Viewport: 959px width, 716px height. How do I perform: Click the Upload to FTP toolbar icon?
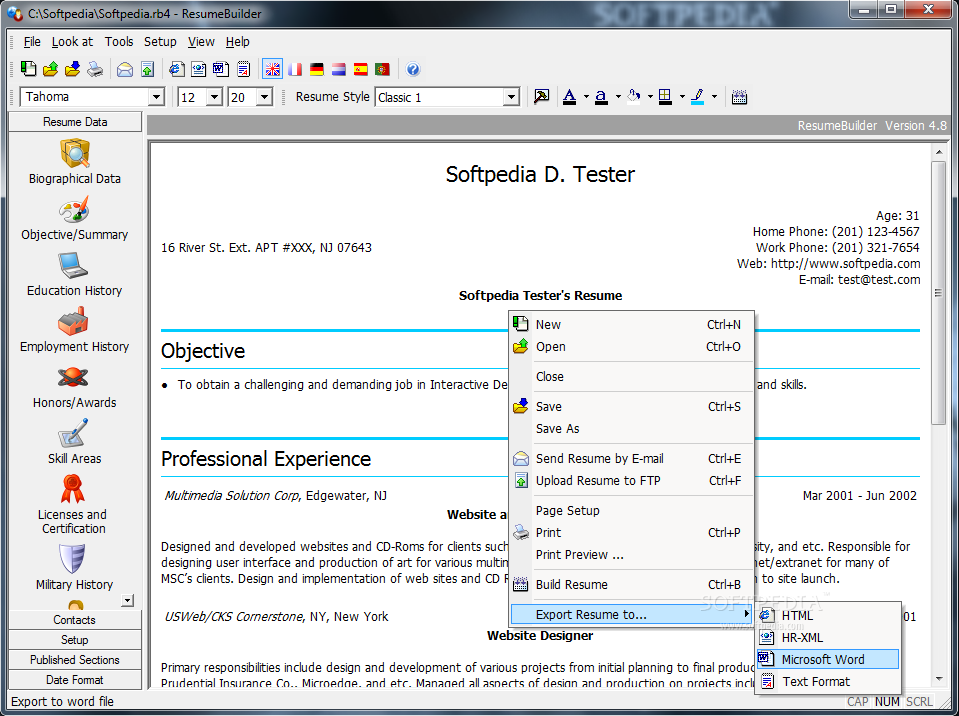[x=147, y=69]
